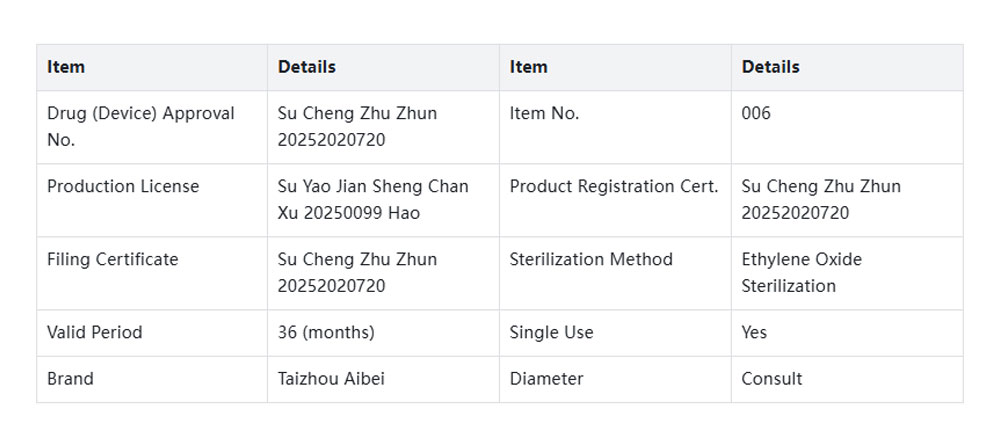This screenshot has width=1000, height=448.
Task: Click the first "Item" column header
Action: click(66, 67)
